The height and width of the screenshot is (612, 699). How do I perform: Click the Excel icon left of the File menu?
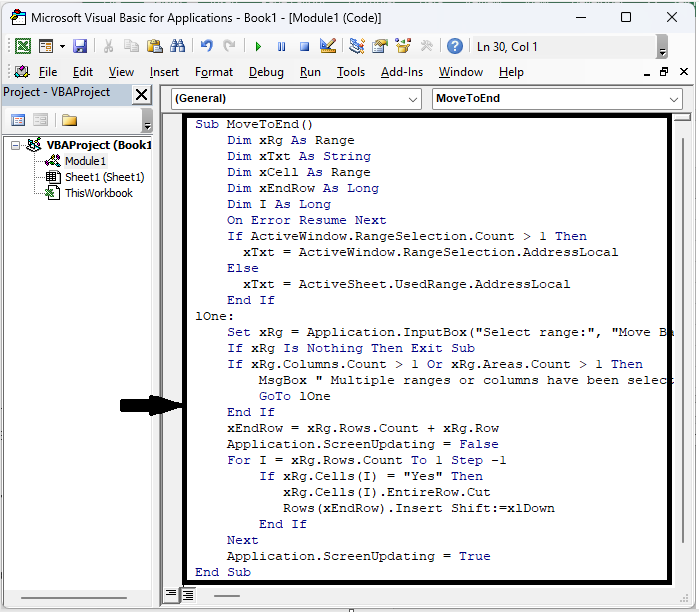click(x=21, y=71)
